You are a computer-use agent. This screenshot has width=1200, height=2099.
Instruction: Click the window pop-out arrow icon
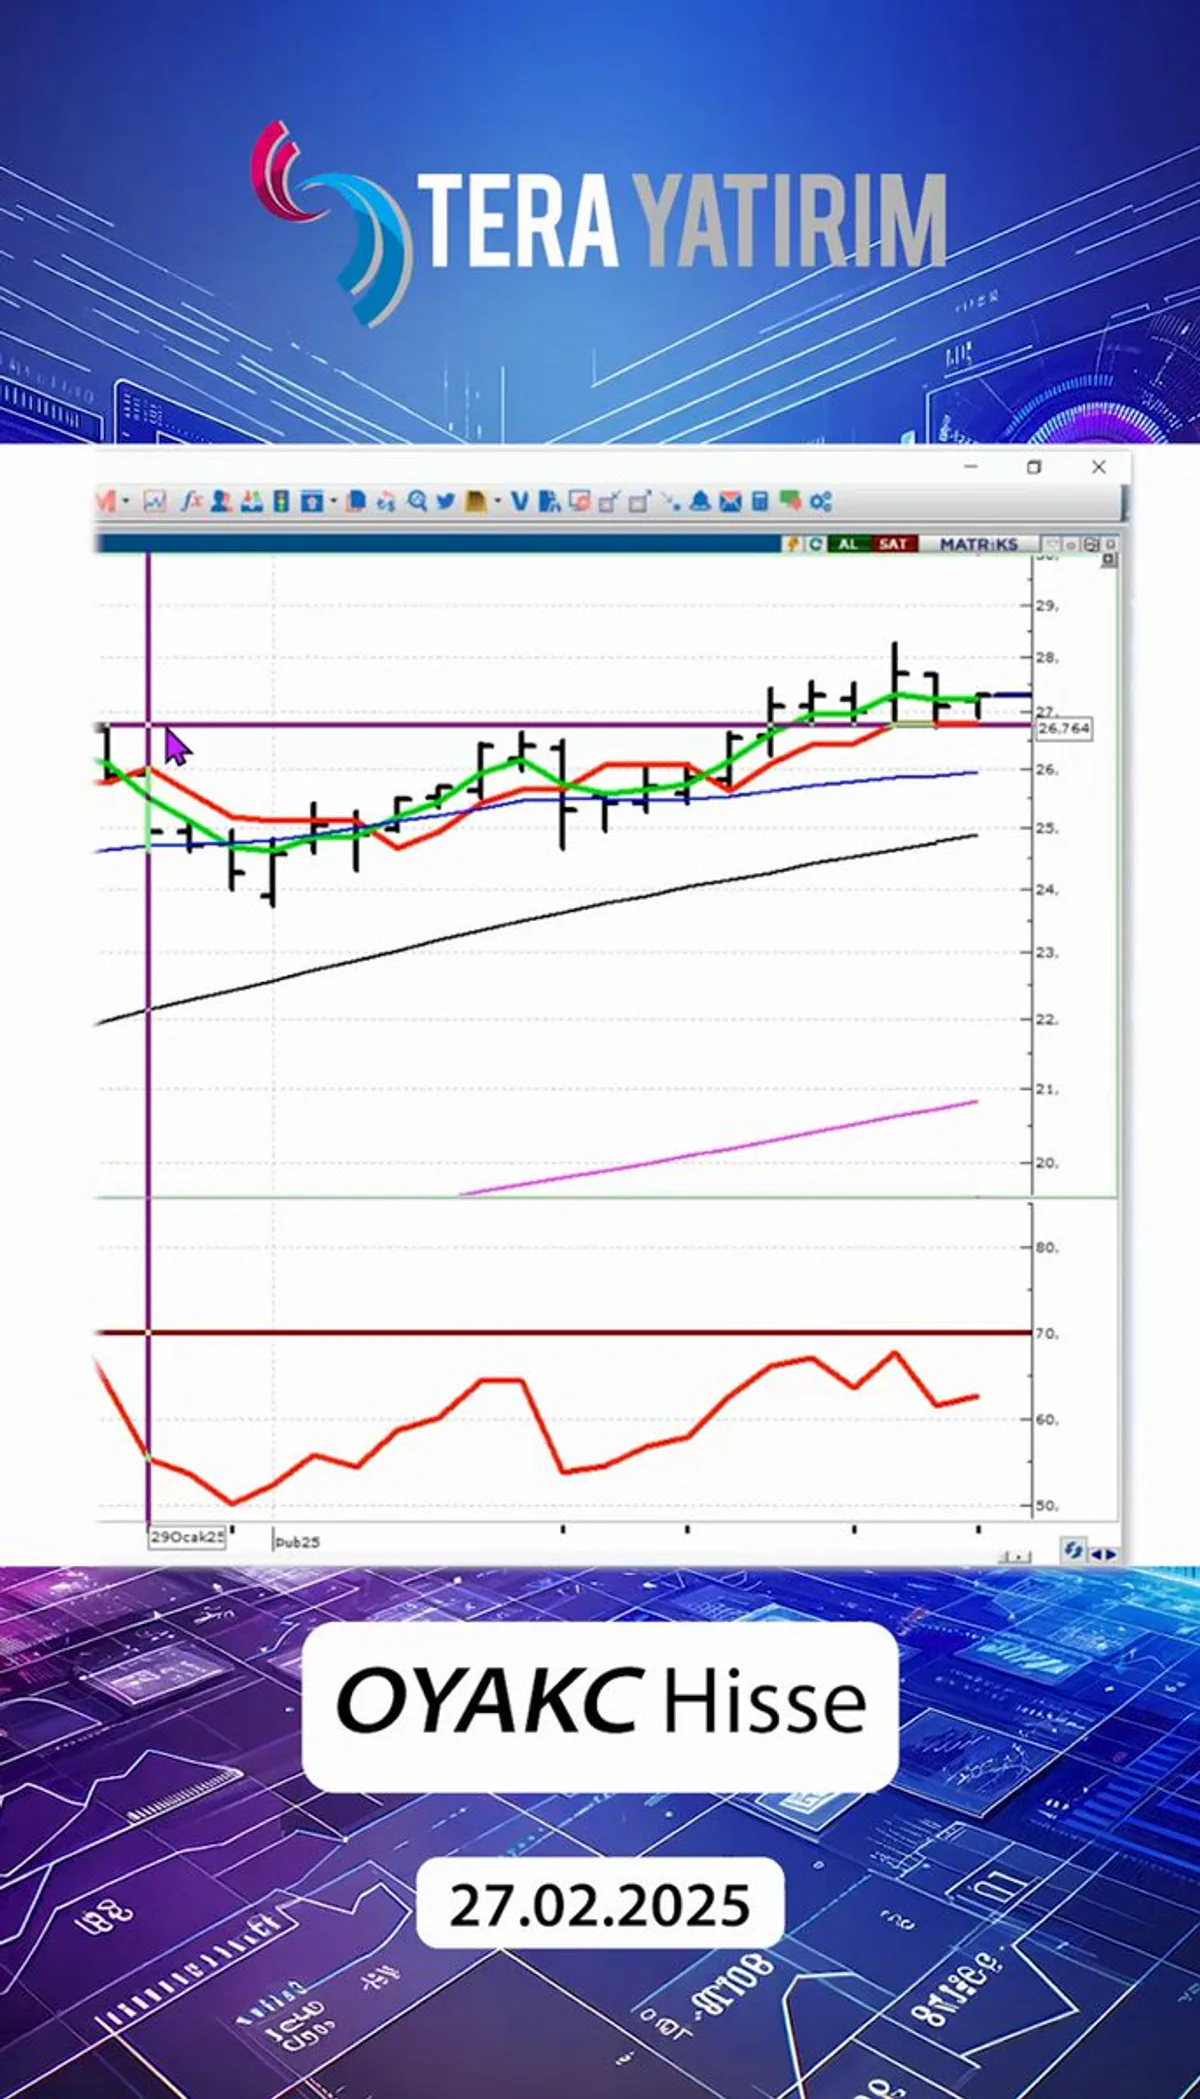(640, 502)
